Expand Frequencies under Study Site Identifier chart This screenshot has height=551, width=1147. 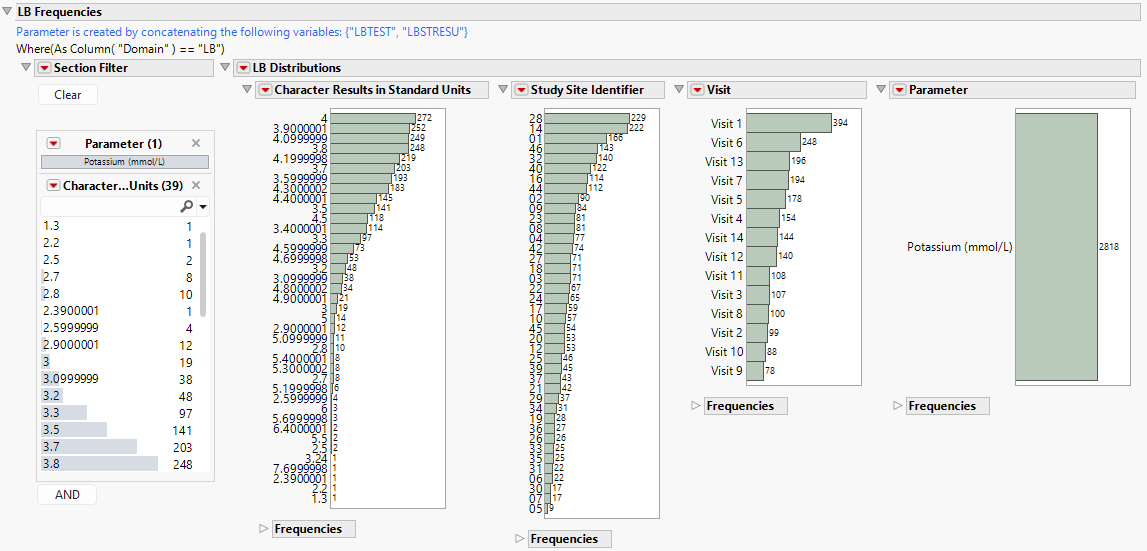520,539
